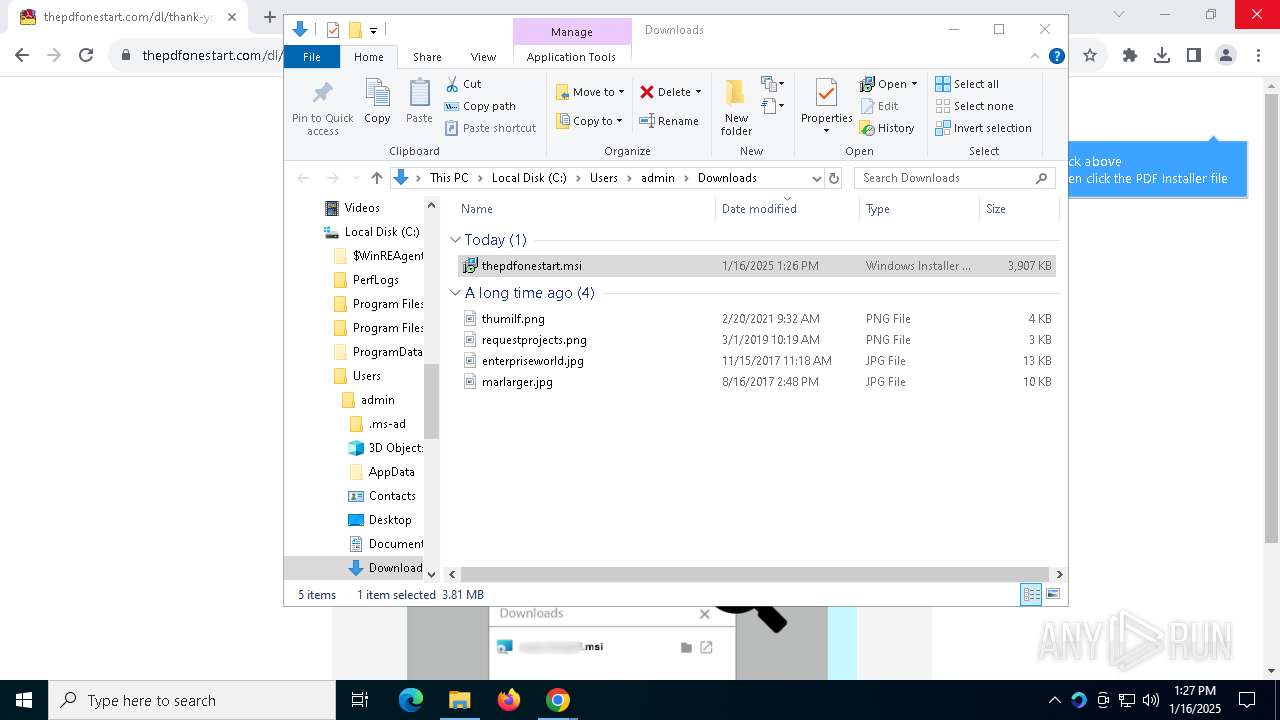Select the PerfLogs folder in the tree
1280x720 pixels.
tap(375, 280)
